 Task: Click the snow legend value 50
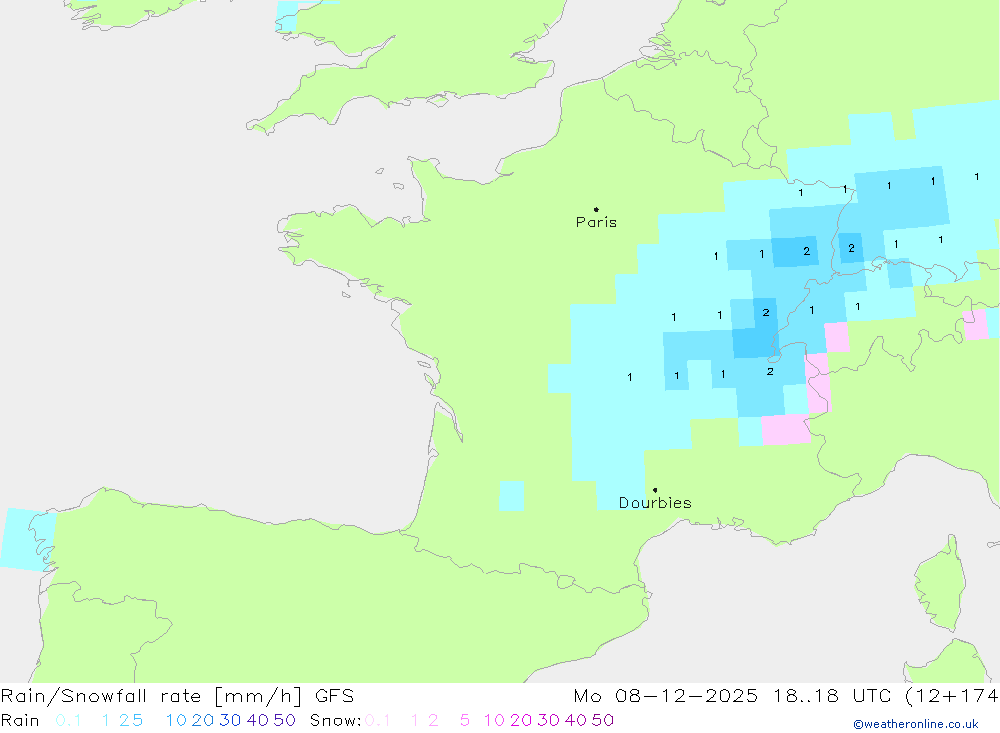603,720
